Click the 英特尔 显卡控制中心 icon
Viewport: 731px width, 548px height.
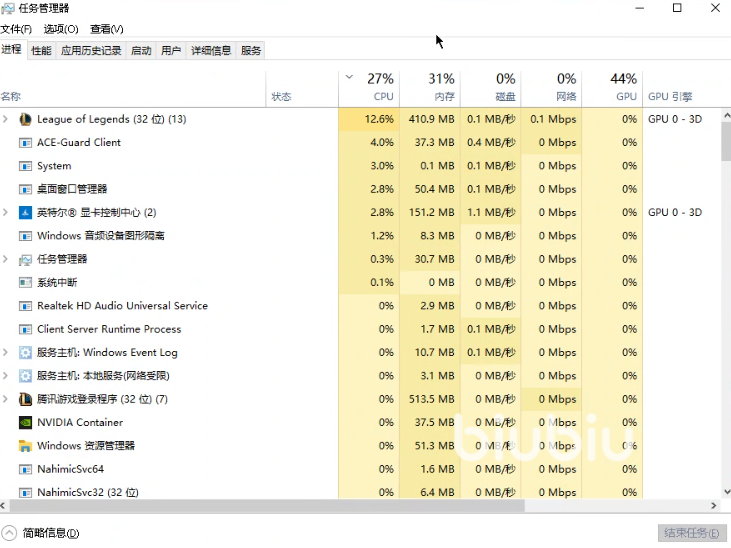26,213
